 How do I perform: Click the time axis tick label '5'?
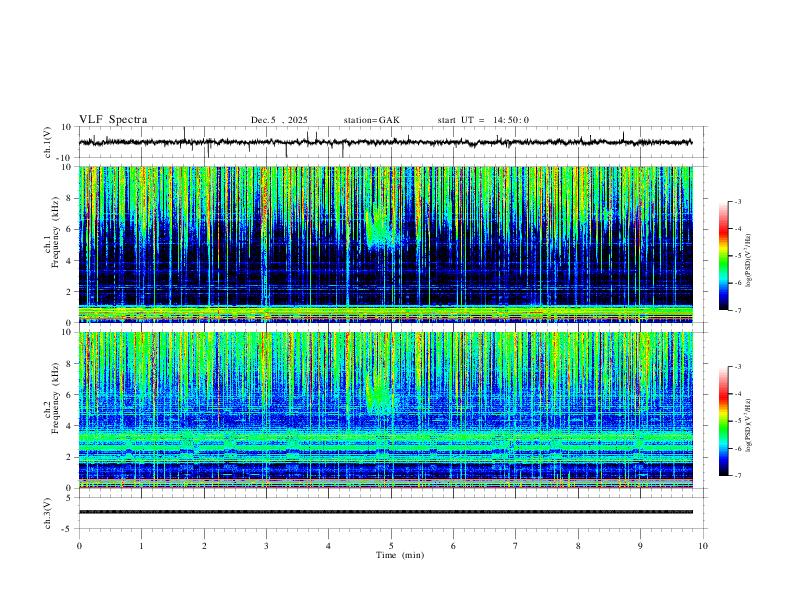pyautogui.click(x=391, y=546)
